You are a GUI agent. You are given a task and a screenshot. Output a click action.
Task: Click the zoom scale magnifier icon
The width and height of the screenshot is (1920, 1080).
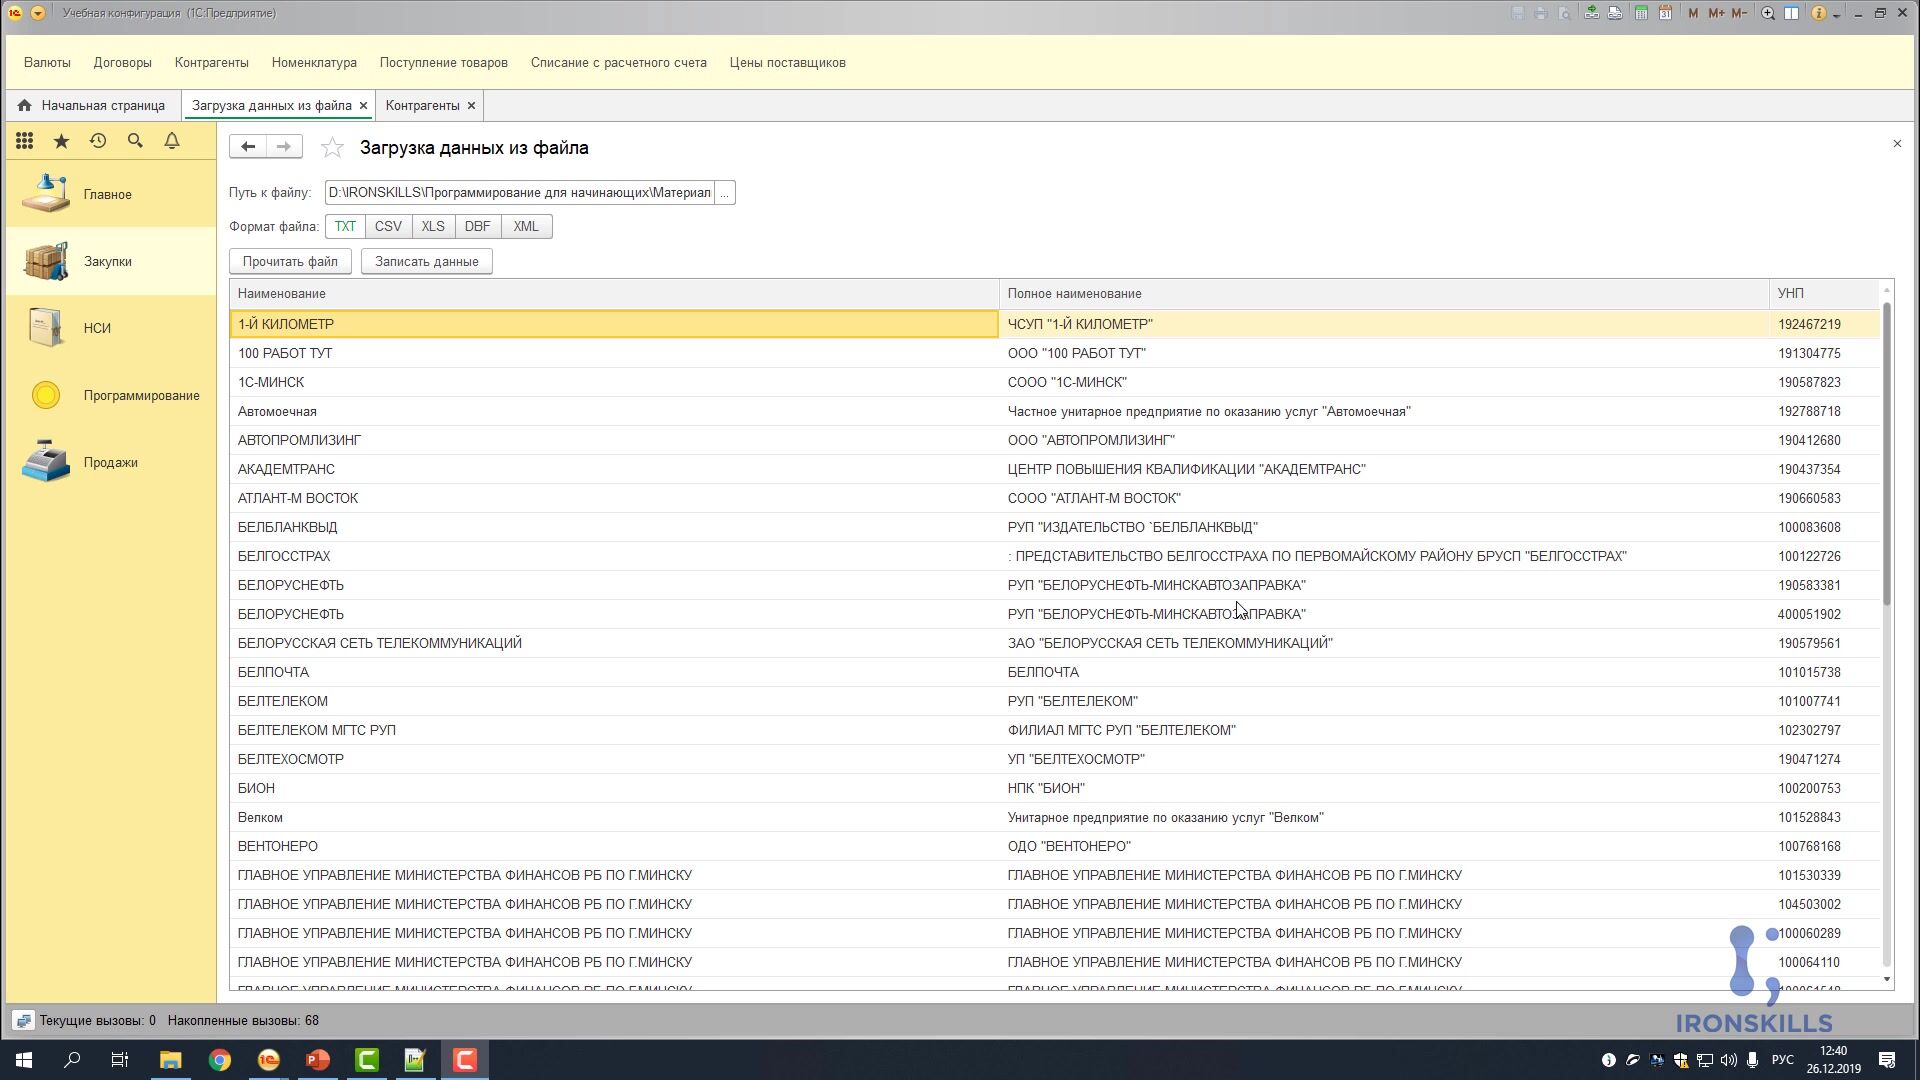coord(1768,13)
